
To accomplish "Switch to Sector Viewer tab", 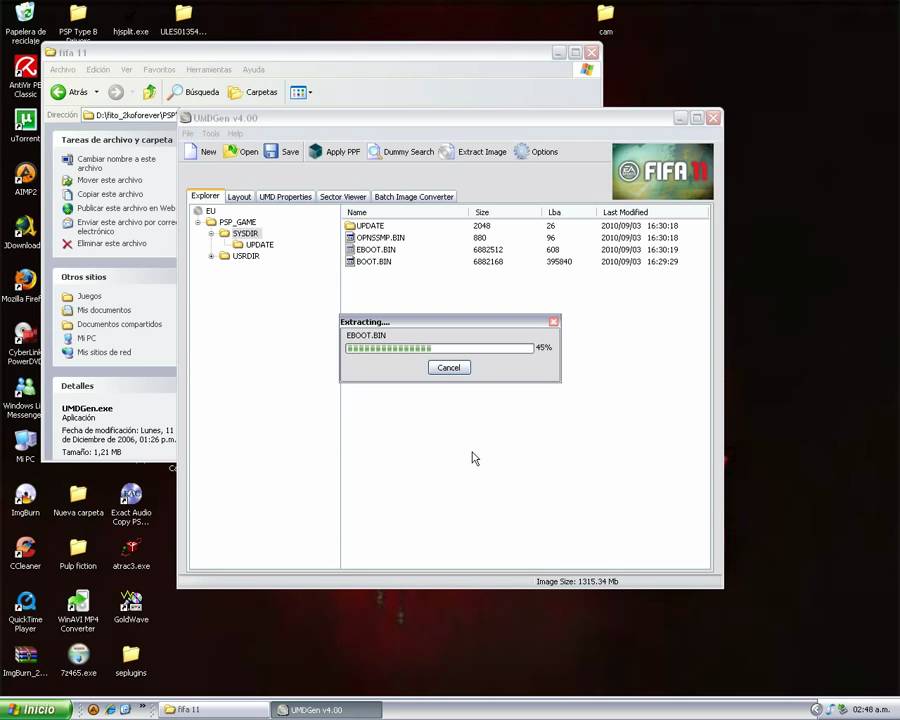I will coord(343,196).
